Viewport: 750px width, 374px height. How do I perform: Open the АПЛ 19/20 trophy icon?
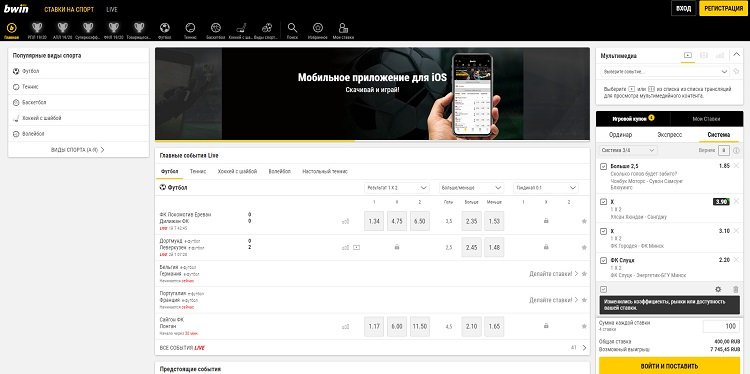tap(63, 28)
